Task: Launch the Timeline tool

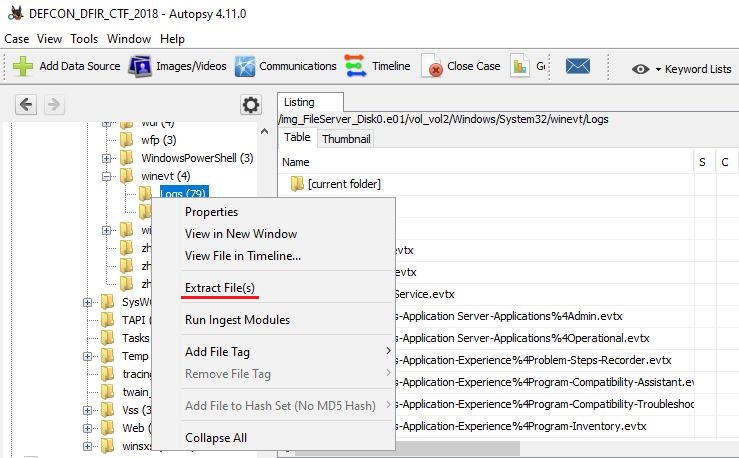Action: [355, 67]
